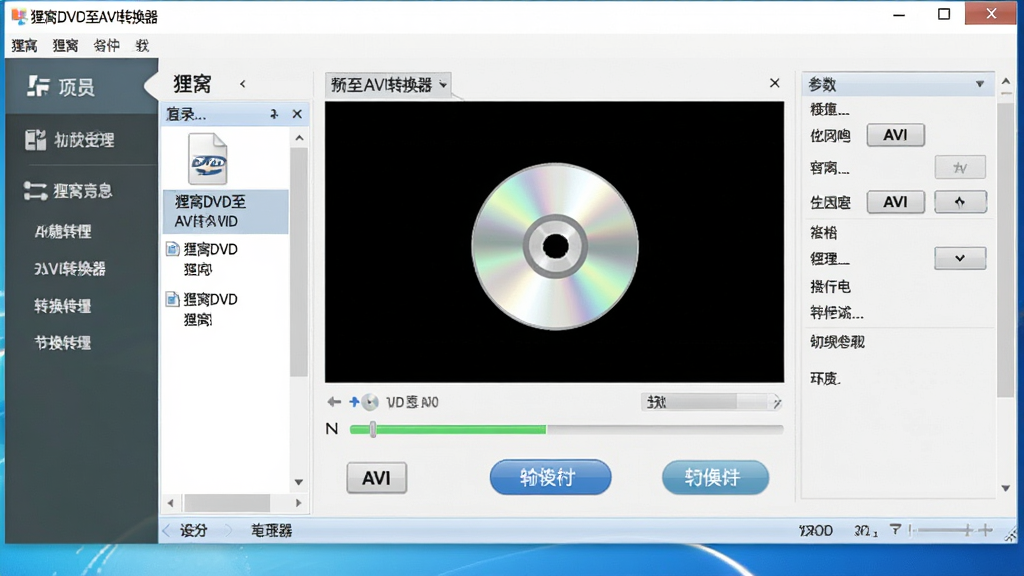This screenshot has height=576, width=1024.
Task: Click the zoom plus icon in status bar
Action: pos(986,530)
